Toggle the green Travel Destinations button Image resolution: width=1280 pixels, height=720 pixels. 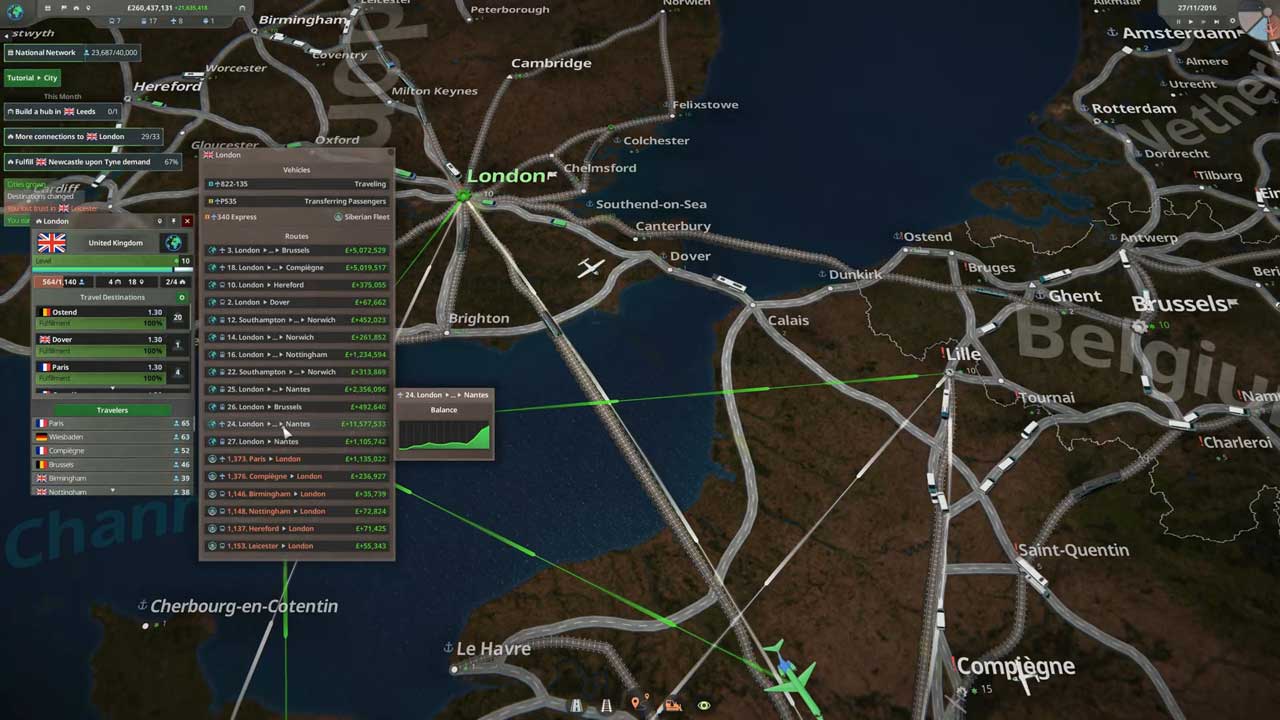pyautogui.click(x=181, y=297)
